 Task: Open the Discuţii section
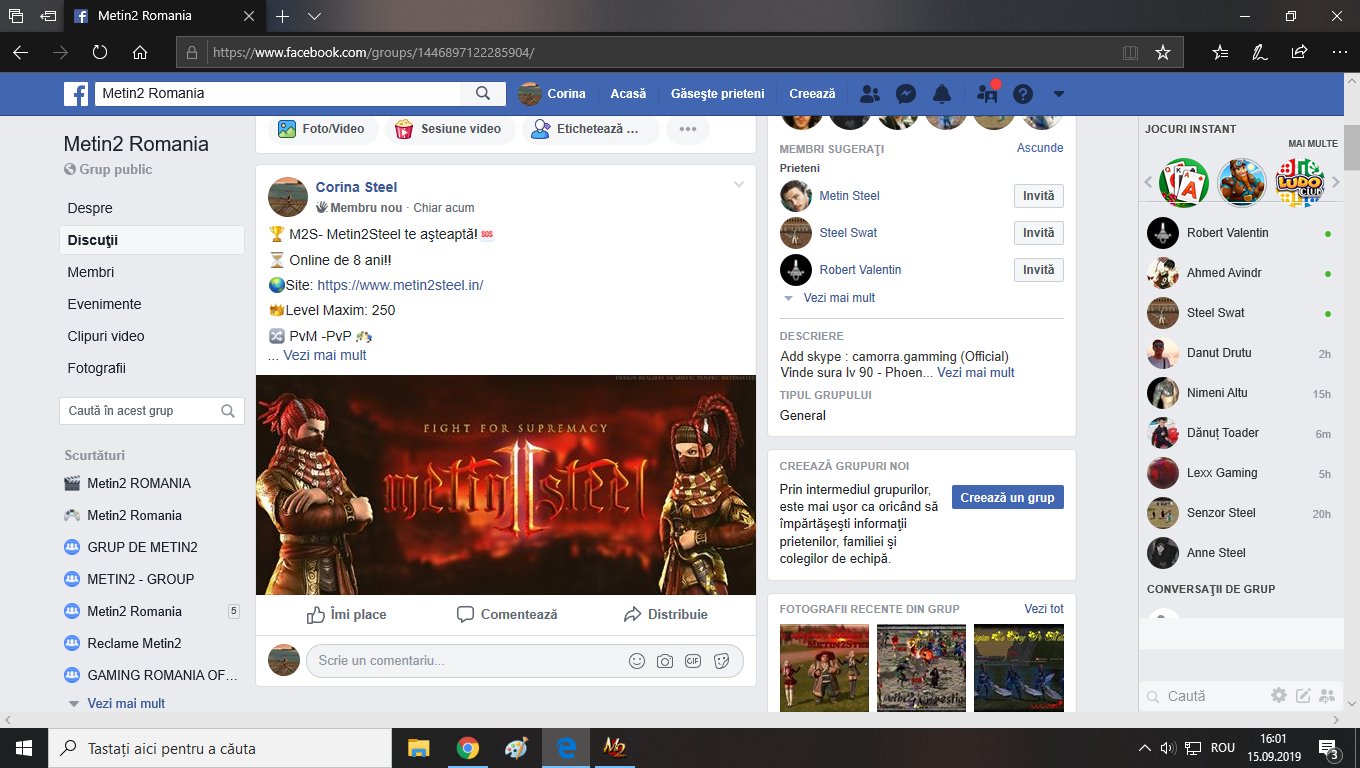(x=152, y=240)
